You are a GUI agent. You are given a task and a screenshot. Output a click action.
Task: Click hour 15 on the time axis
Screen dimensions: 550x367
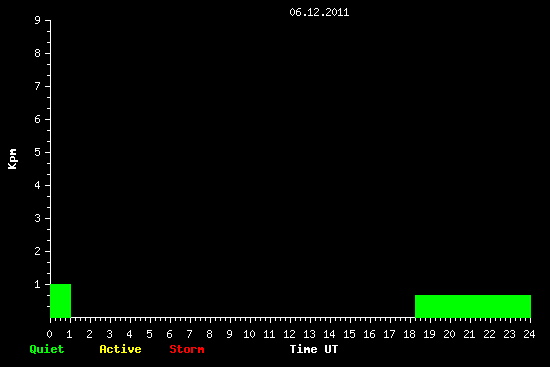point(349,334)
